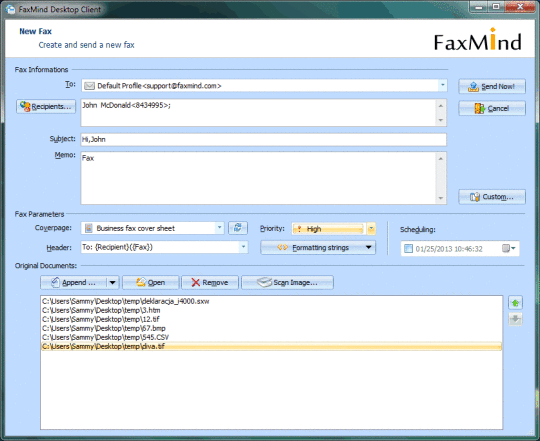Screen dimensions: 540x441
Task: Move selected document up with green arrow
Action: click(515, 303)
